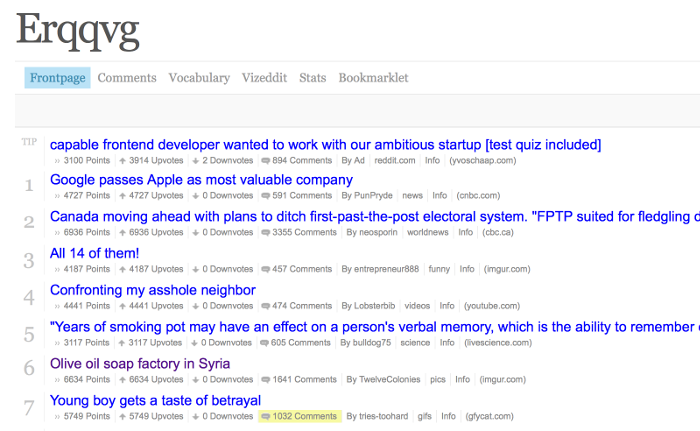
Task: Open the Bookmarklet tab
Action: [x=373, y=78]
